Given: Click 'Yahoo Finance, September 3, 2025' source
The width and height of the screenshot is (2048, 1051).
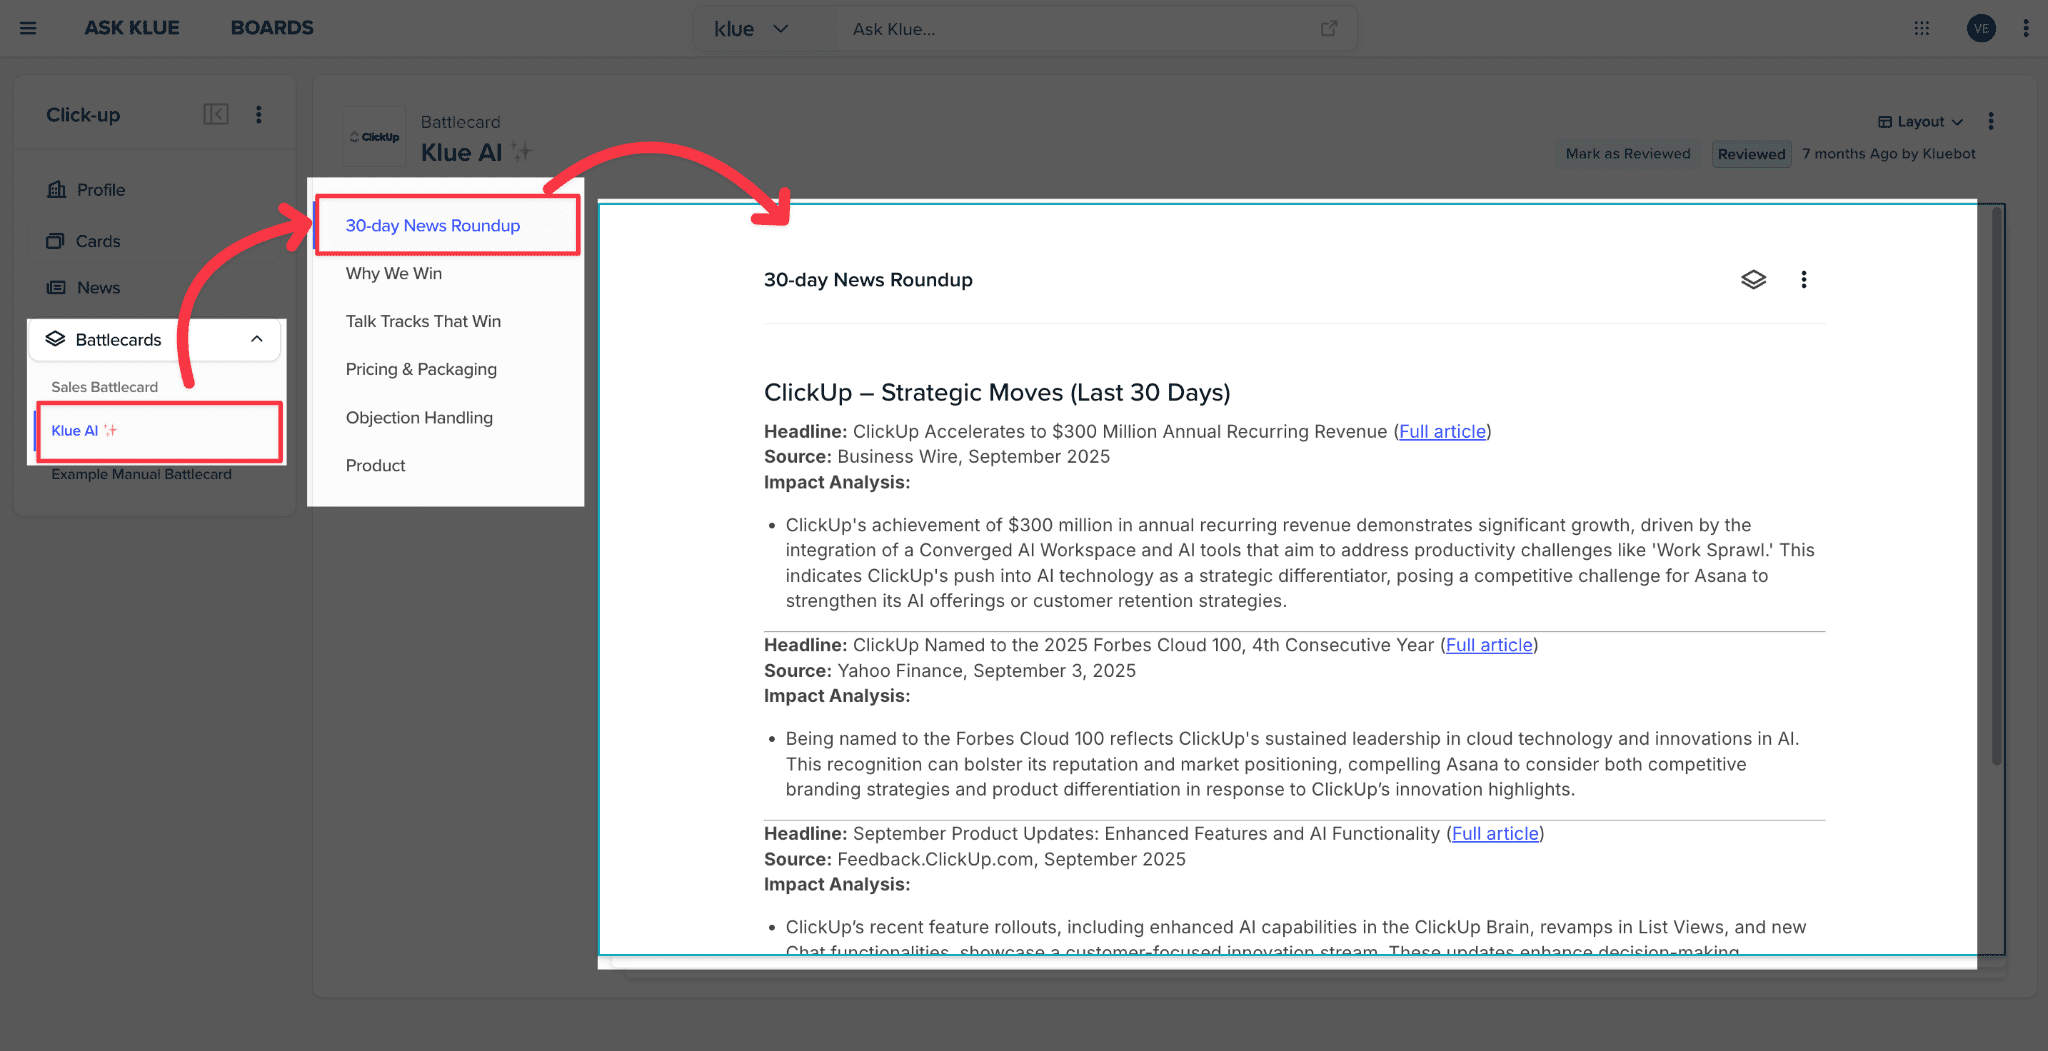Looking at the screenshot, I should [x=987, y=670].
